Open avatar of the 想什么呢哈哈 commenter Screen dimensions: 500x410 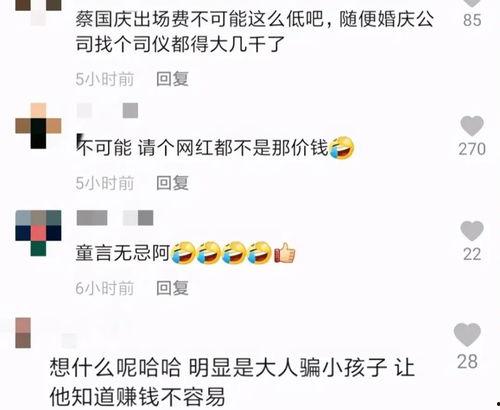(x=23, y=333)
